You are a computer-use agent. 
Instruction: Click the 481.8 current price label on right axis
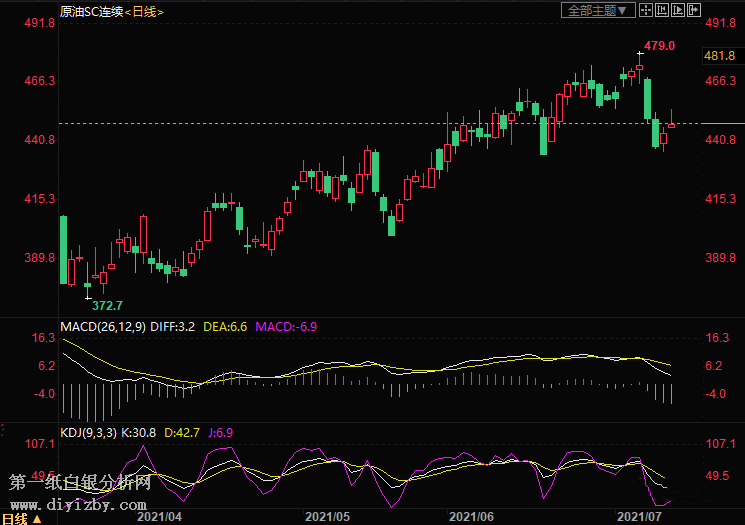[x=719, y=56]
